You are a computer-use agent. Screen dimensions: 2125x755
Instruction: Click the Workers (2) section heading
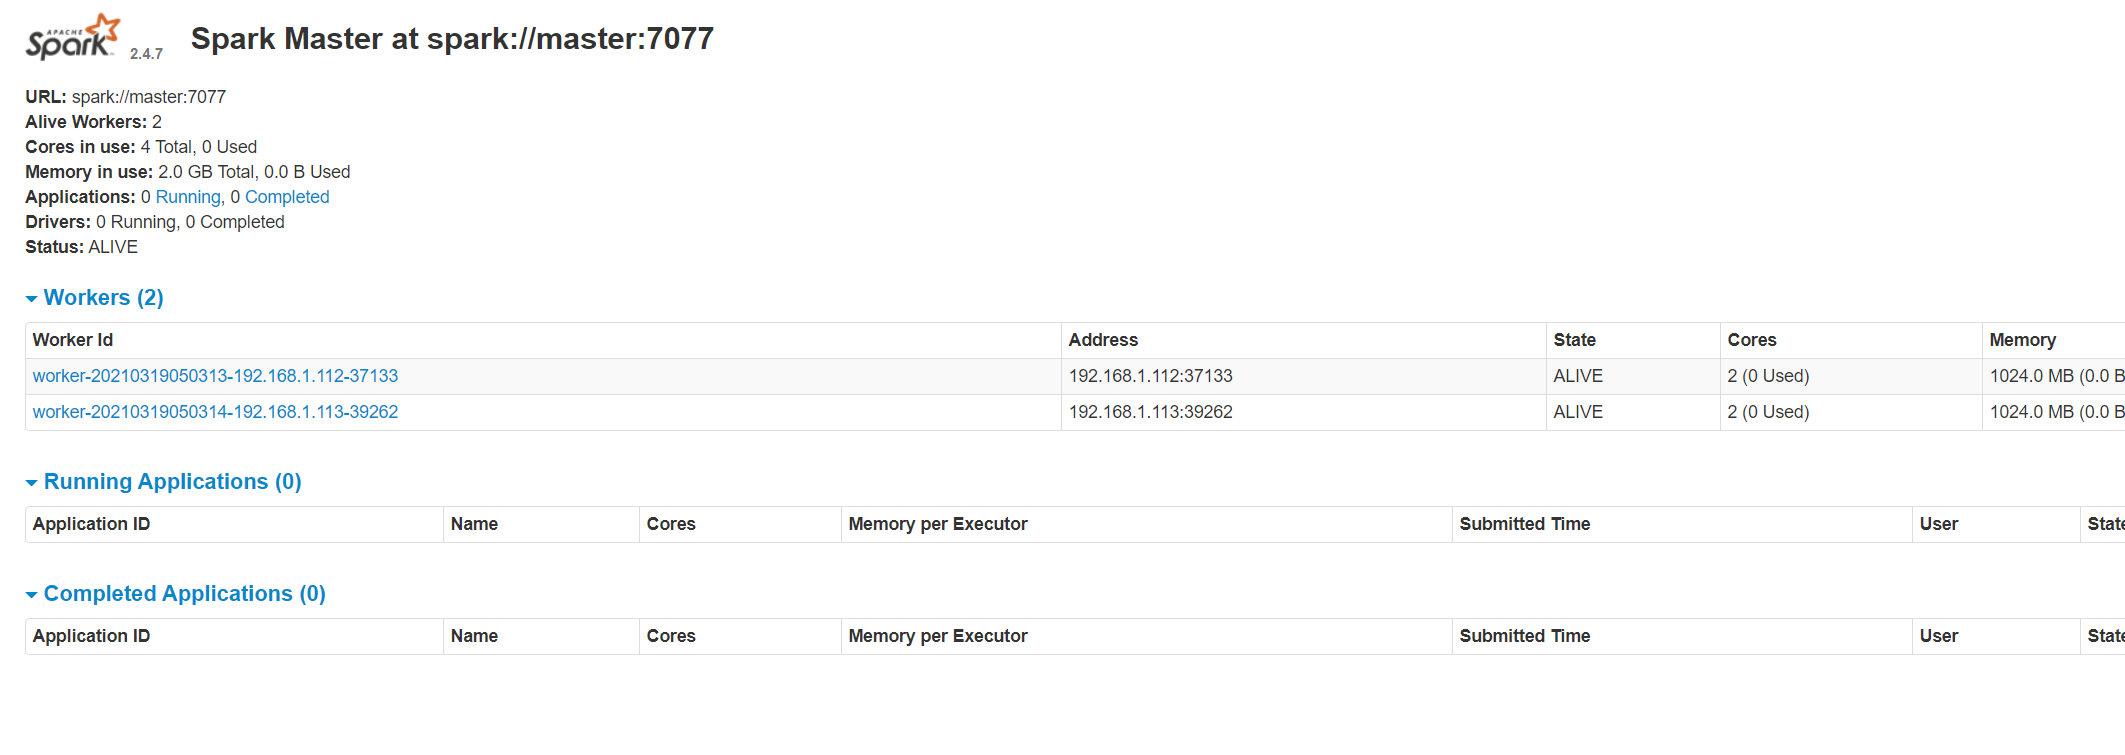[x=103, y=297]
